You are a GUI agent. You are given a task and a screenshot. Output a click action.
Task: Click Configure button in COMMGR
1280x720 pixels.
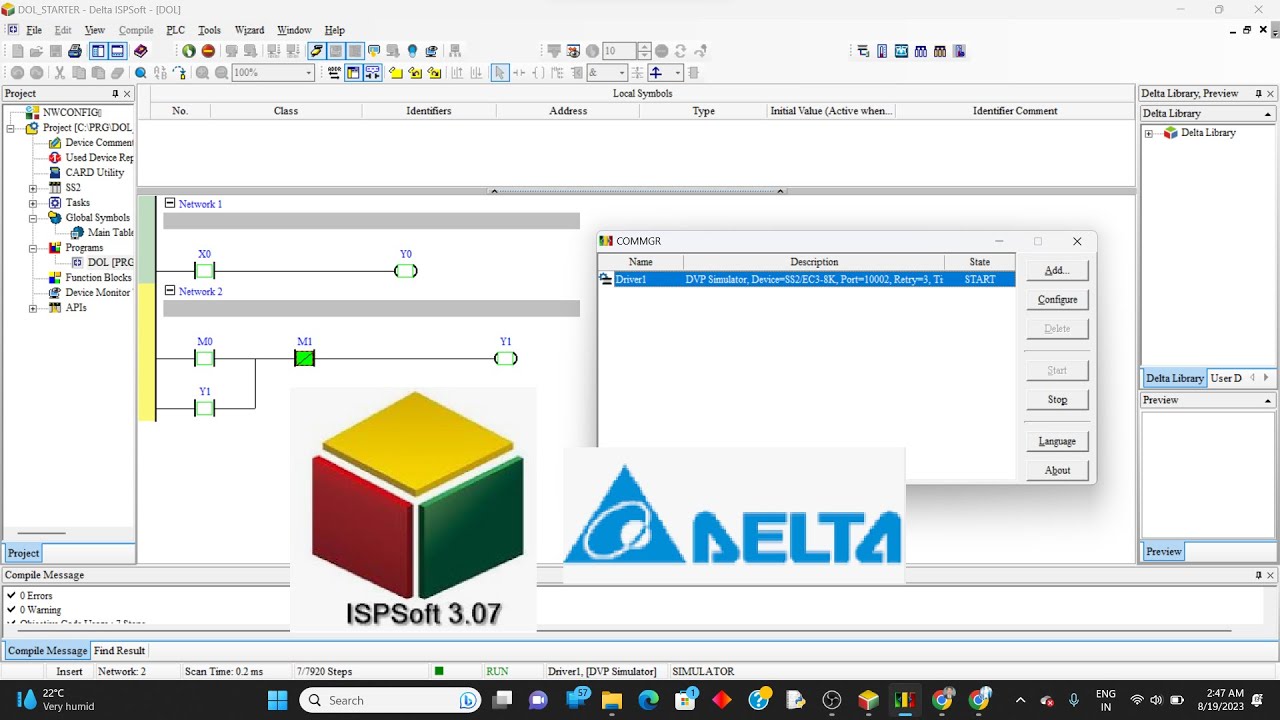pos(1057,300)
